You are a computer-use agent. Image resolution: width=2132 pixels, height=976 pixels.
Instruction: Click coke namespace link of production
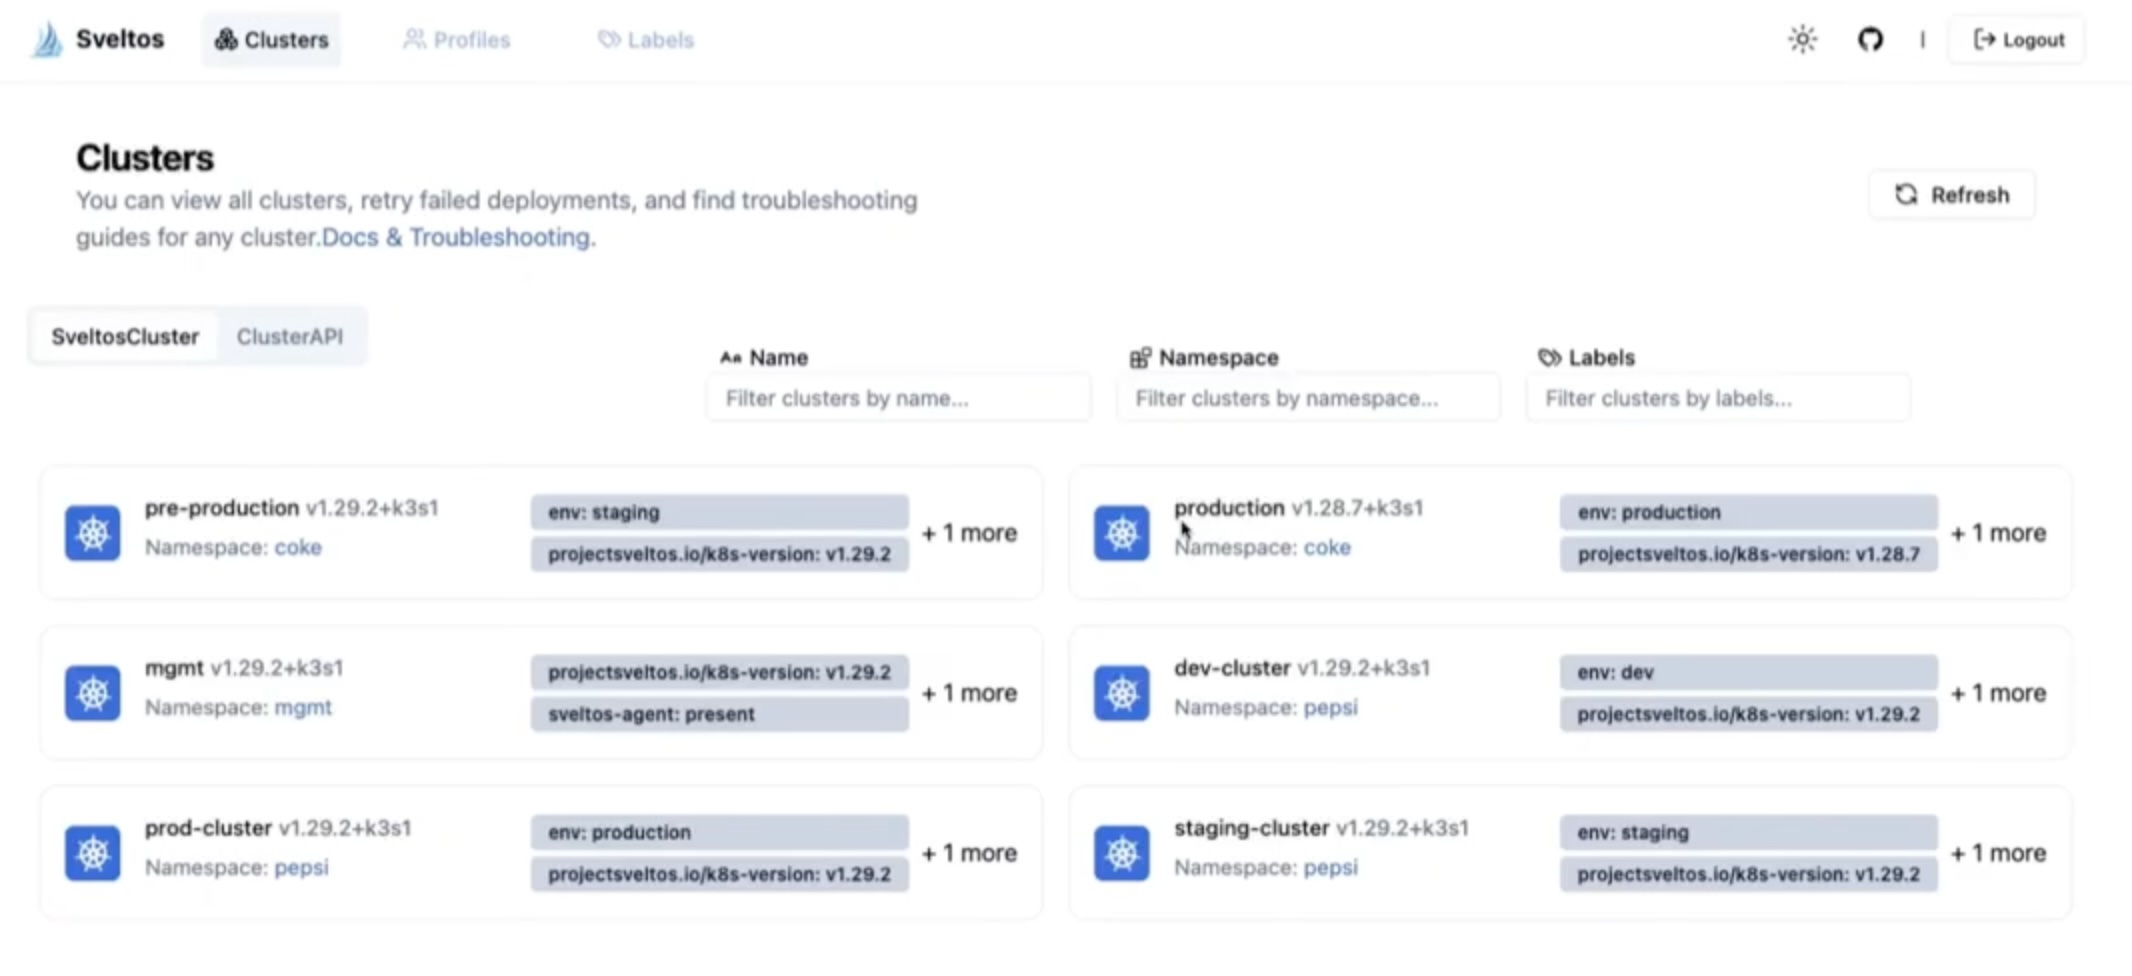(1327, 548)
